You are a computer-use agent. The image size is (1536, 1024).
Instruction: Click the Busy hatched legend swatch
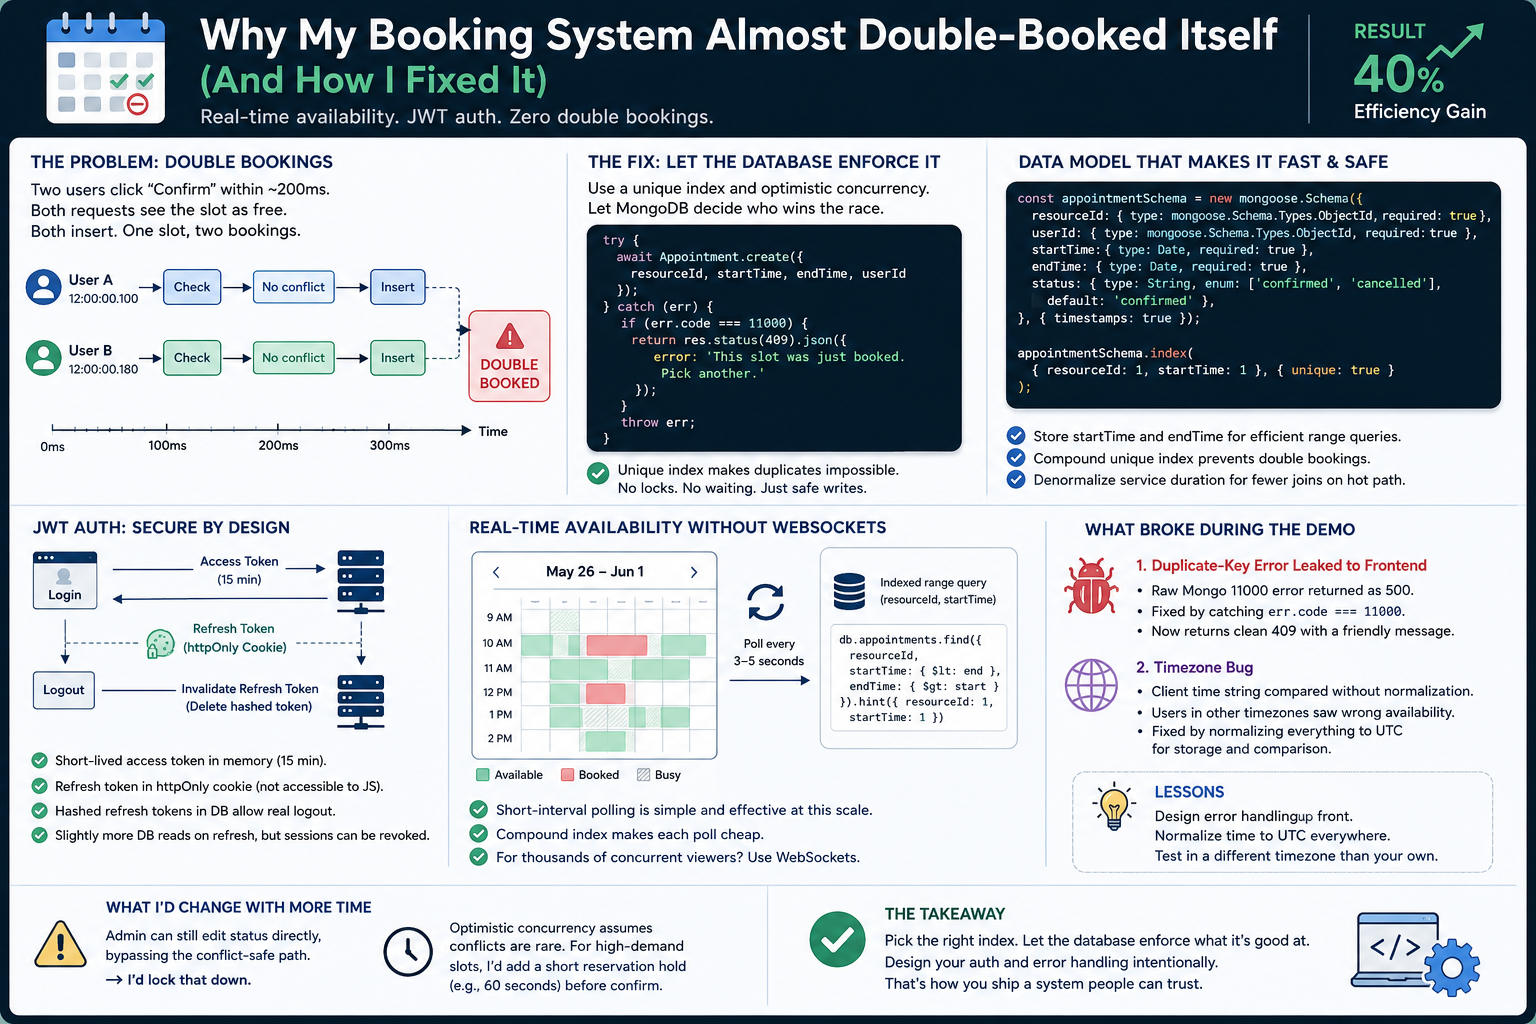(x=643, y=775)
